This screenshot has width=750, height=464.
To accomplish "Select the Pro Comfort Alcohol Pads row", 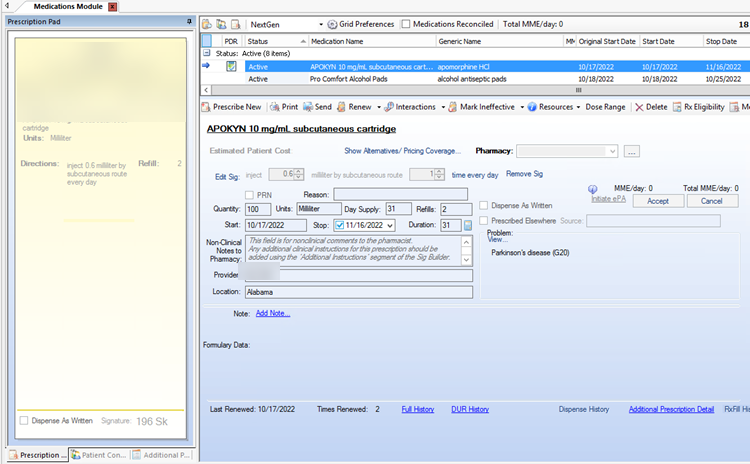I will click(x=497, y=79).
